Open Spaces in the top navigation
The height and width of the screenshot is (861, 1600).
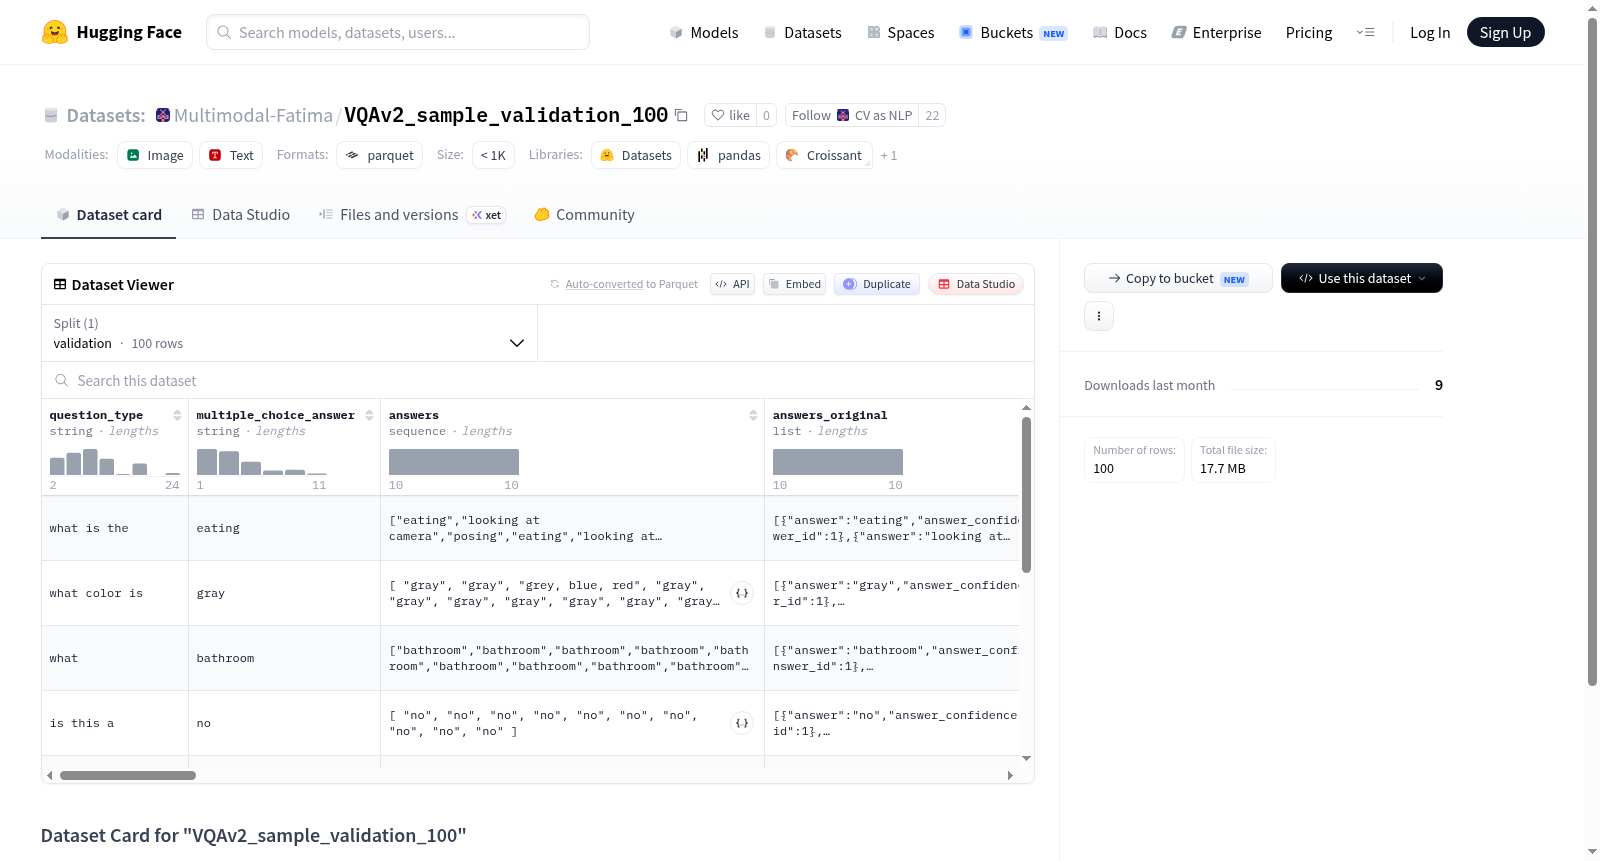tap(901, 32)
